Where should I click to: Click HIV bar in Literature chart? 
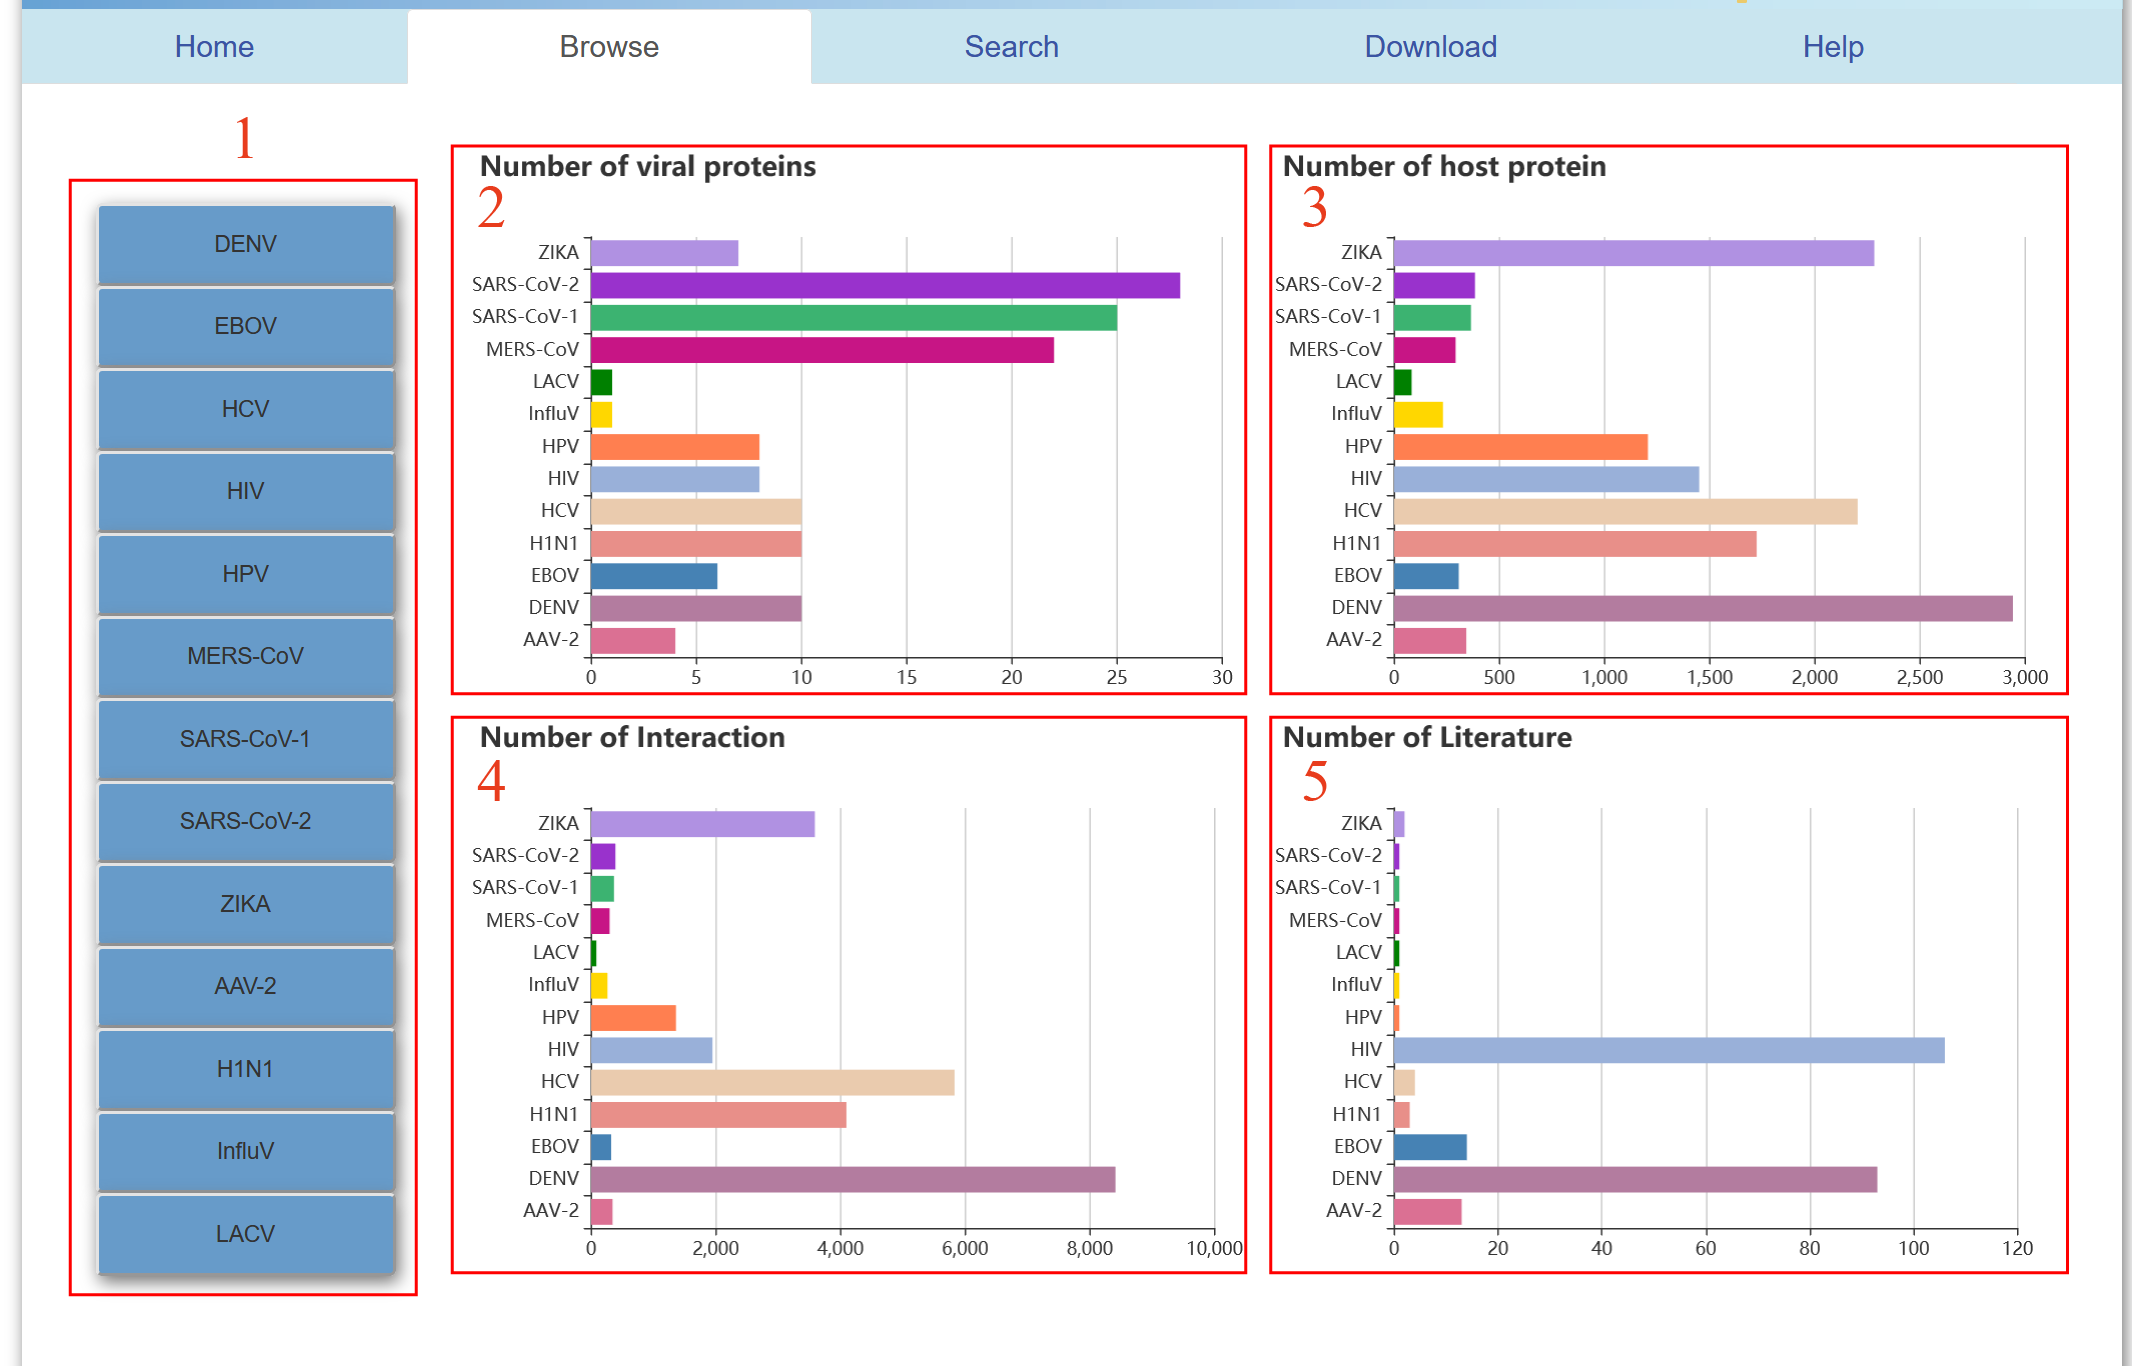pos(1668,1050)
